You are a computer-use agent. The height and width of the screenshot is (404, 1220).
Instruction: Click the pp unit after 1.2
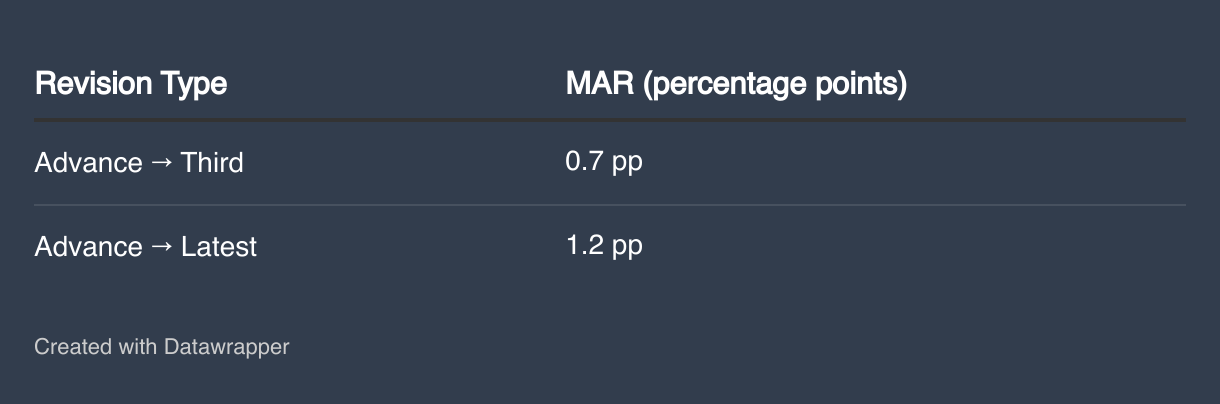coord(627,248)
